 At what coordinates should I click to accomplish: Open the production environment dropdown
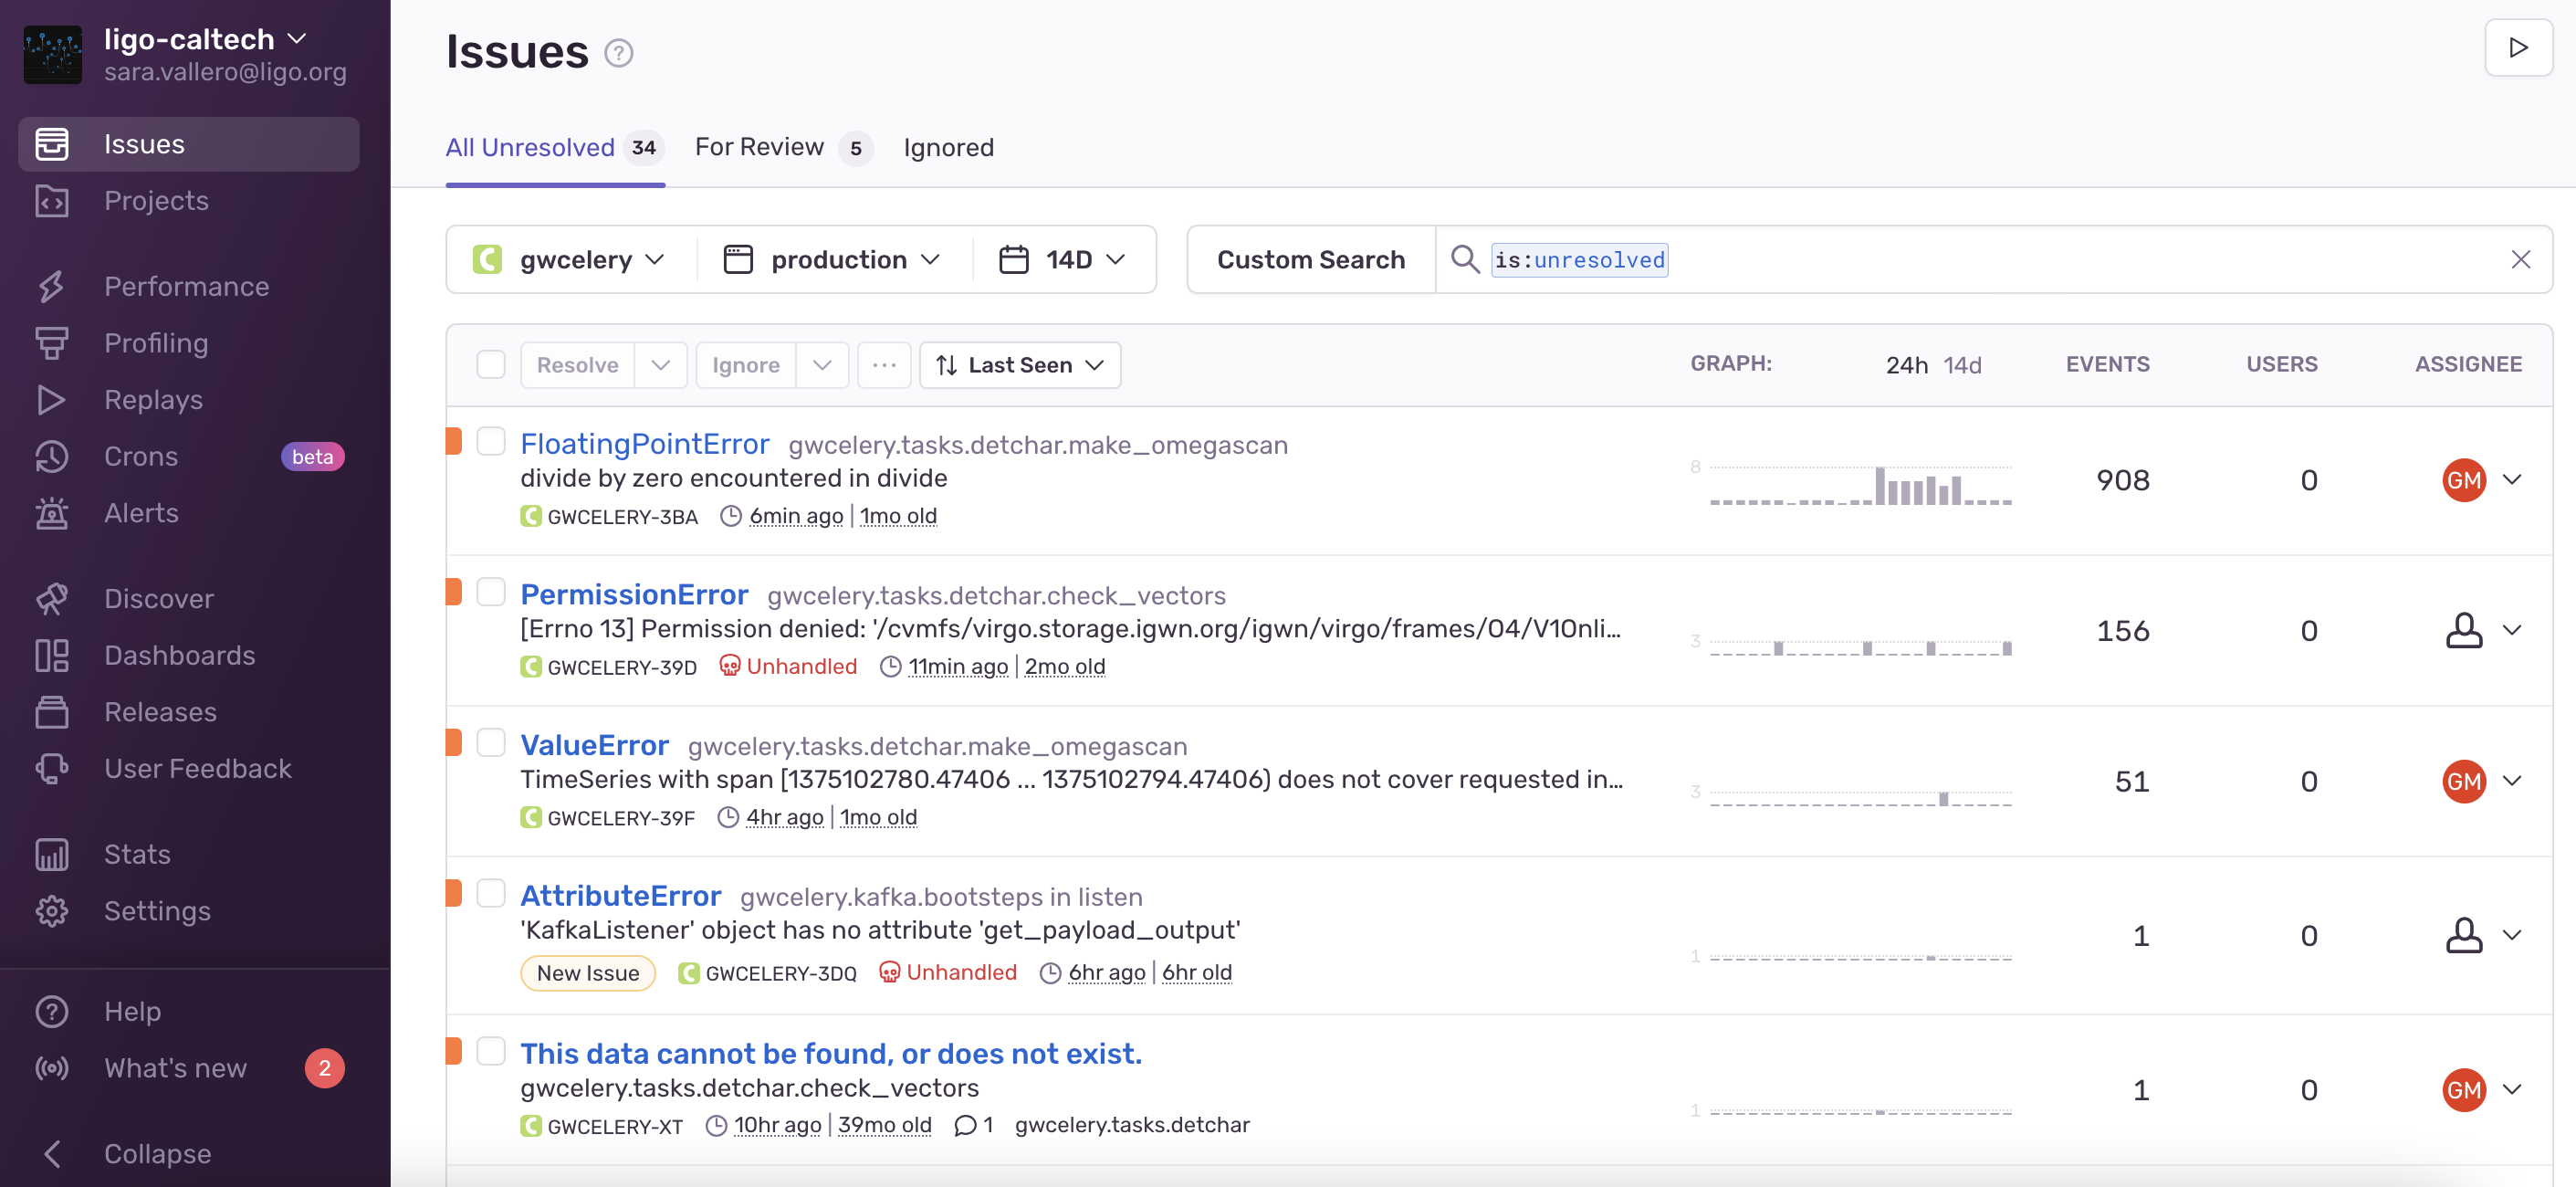pos(833,260)
